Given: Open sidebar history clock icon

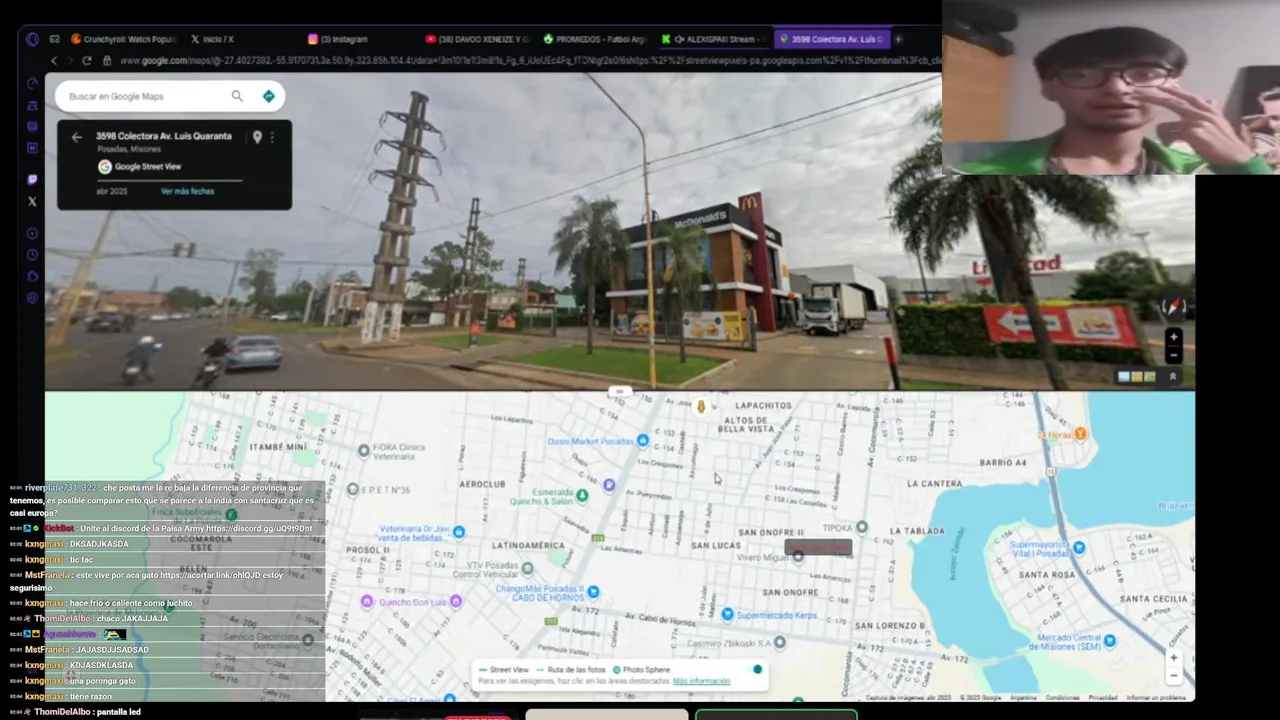Looking at the screenshot, I should pyautogui.click(x=32, y=255).
